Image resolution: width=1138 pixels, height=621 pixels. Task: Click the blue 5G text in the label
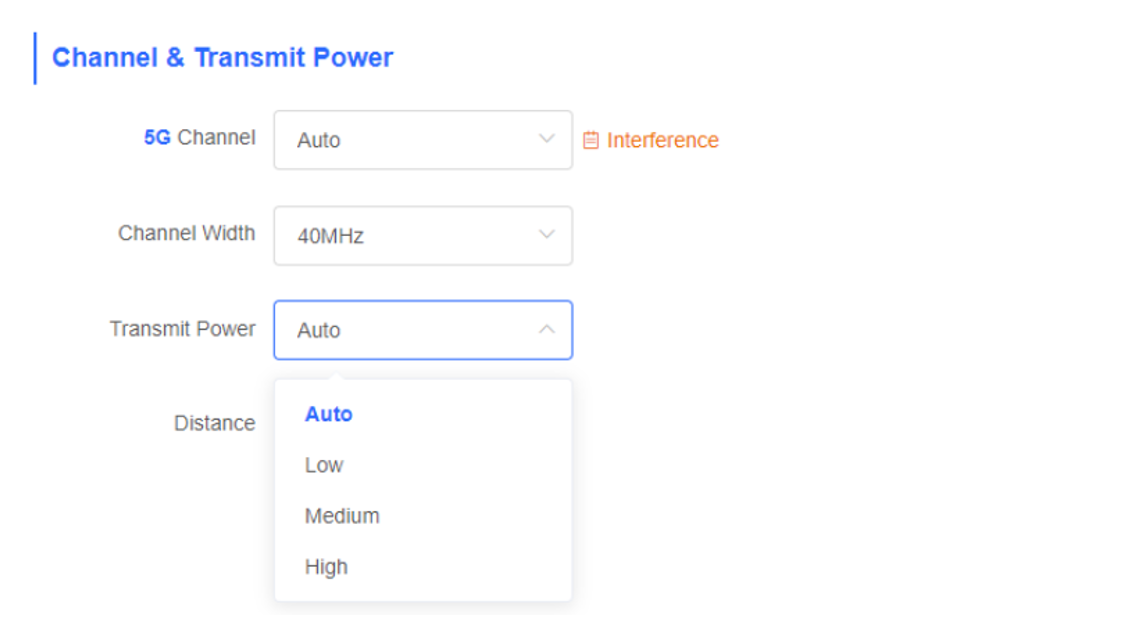[x=157, y=137]
